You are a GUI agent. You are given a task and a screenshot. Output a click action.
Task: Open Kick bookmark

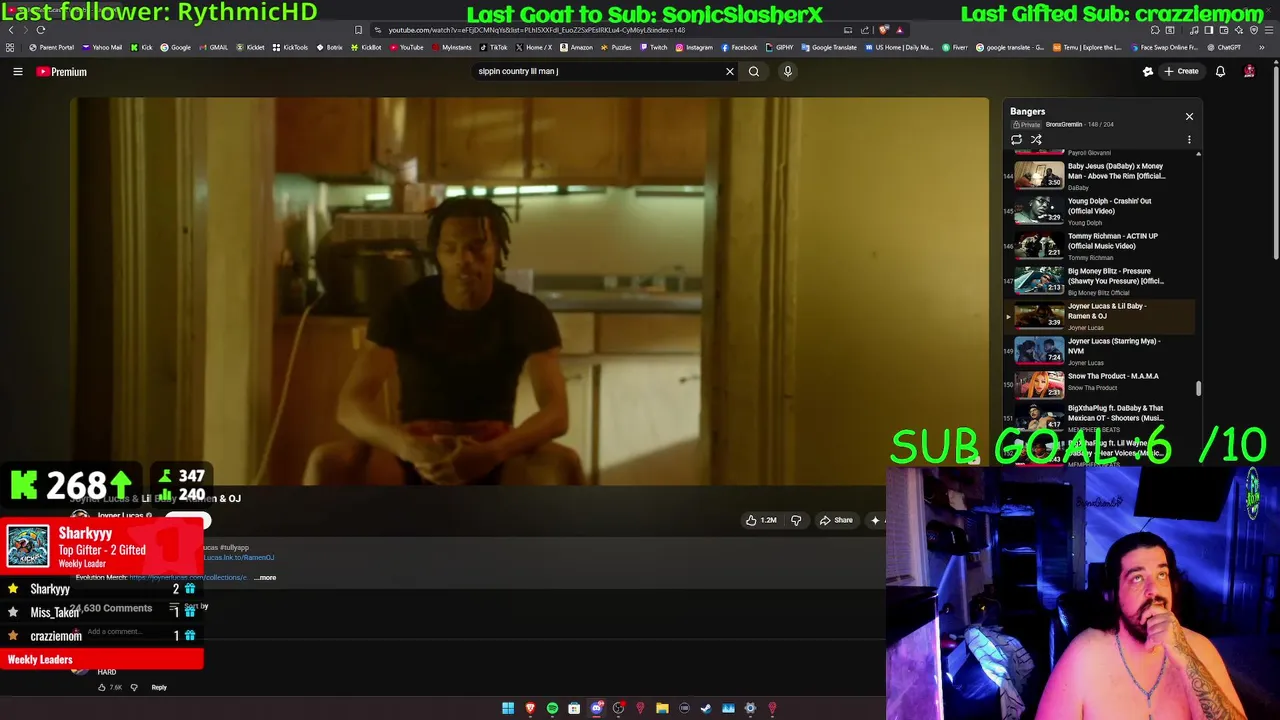click(x=142, y=47)
